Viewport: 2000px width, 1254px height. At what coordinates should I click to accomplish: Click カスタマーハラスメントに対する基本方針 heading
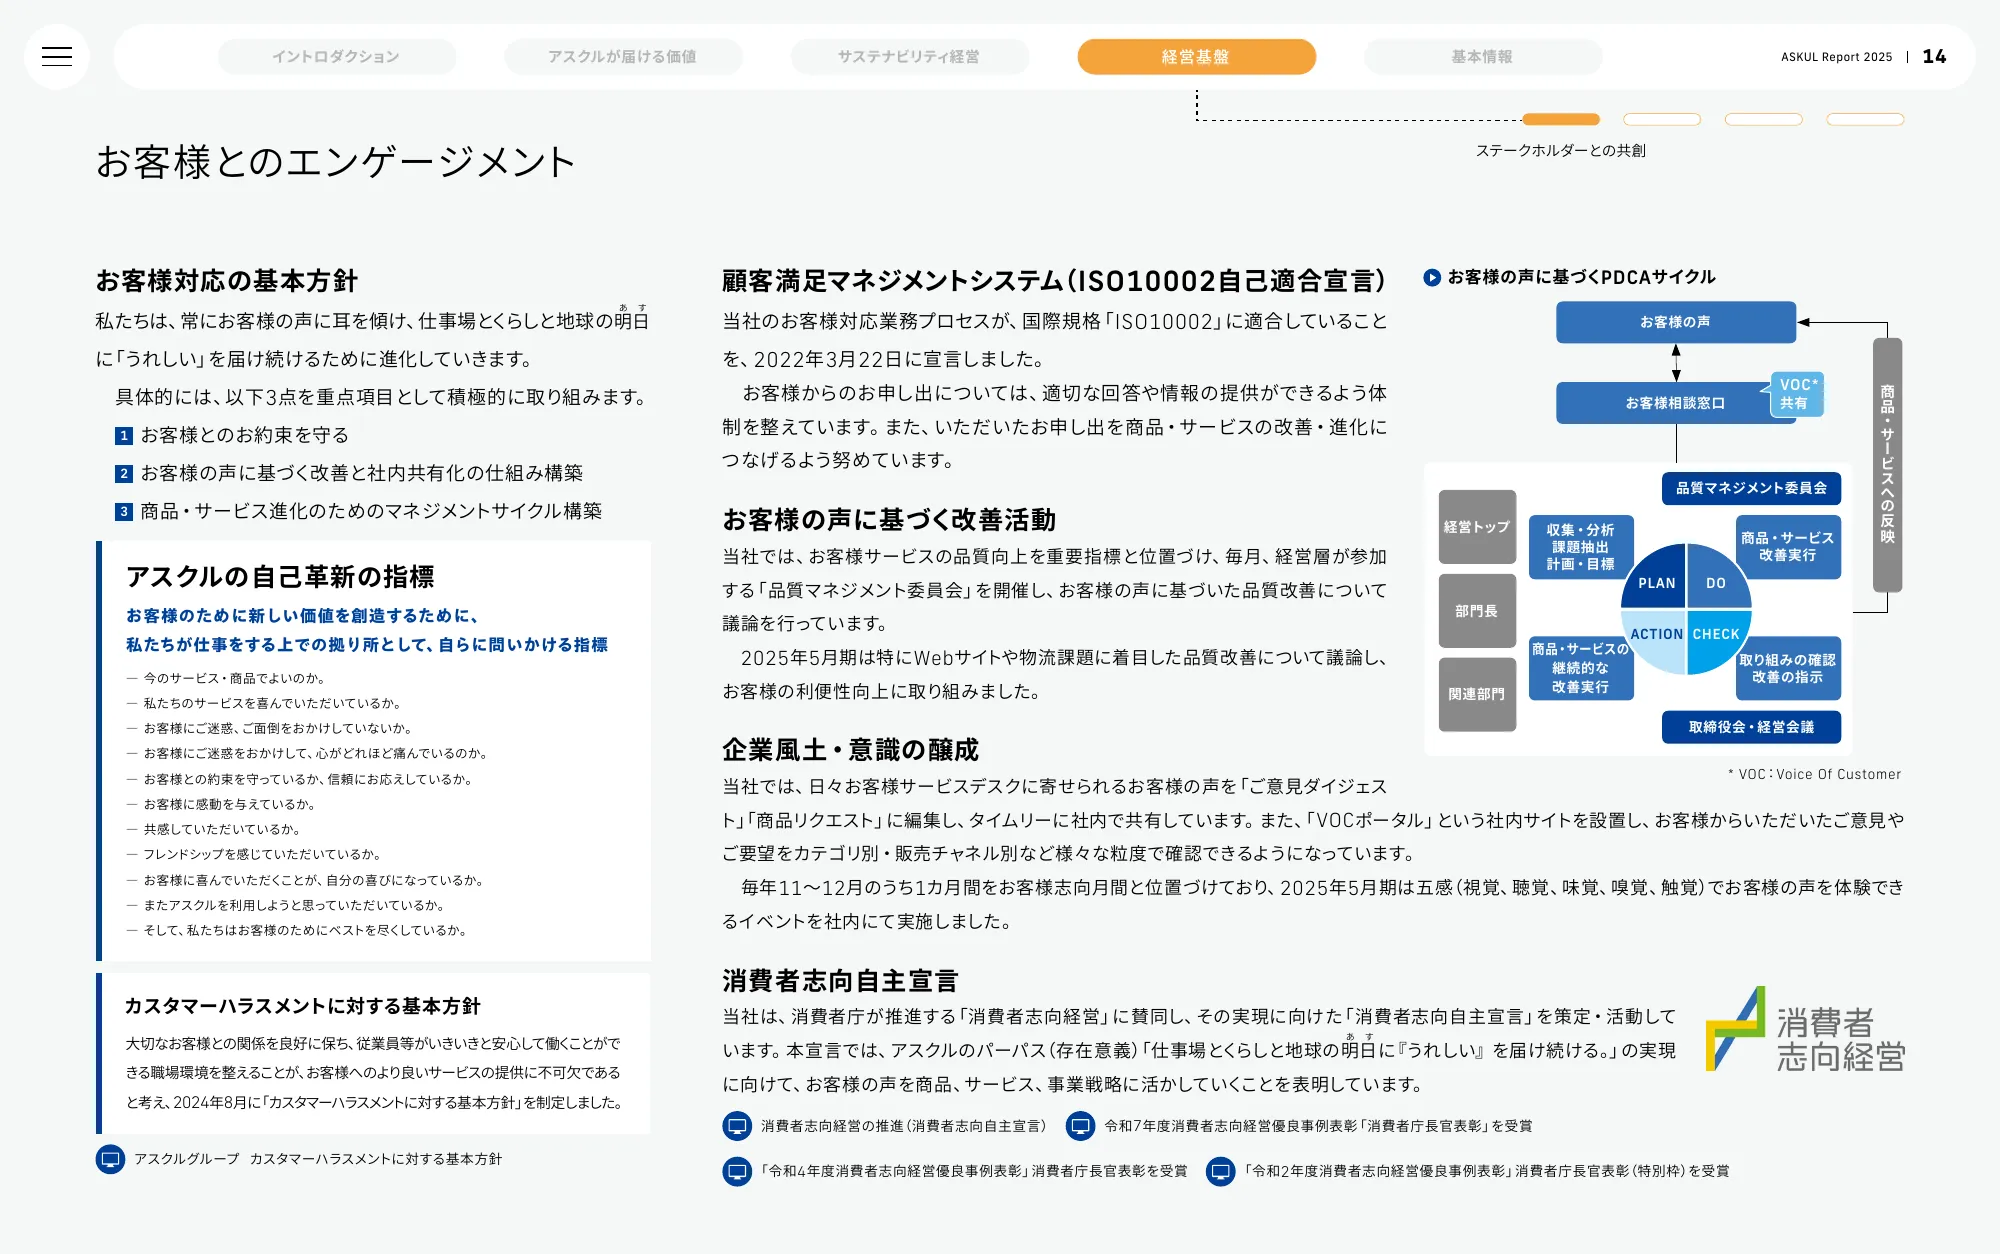[303, 1006]
